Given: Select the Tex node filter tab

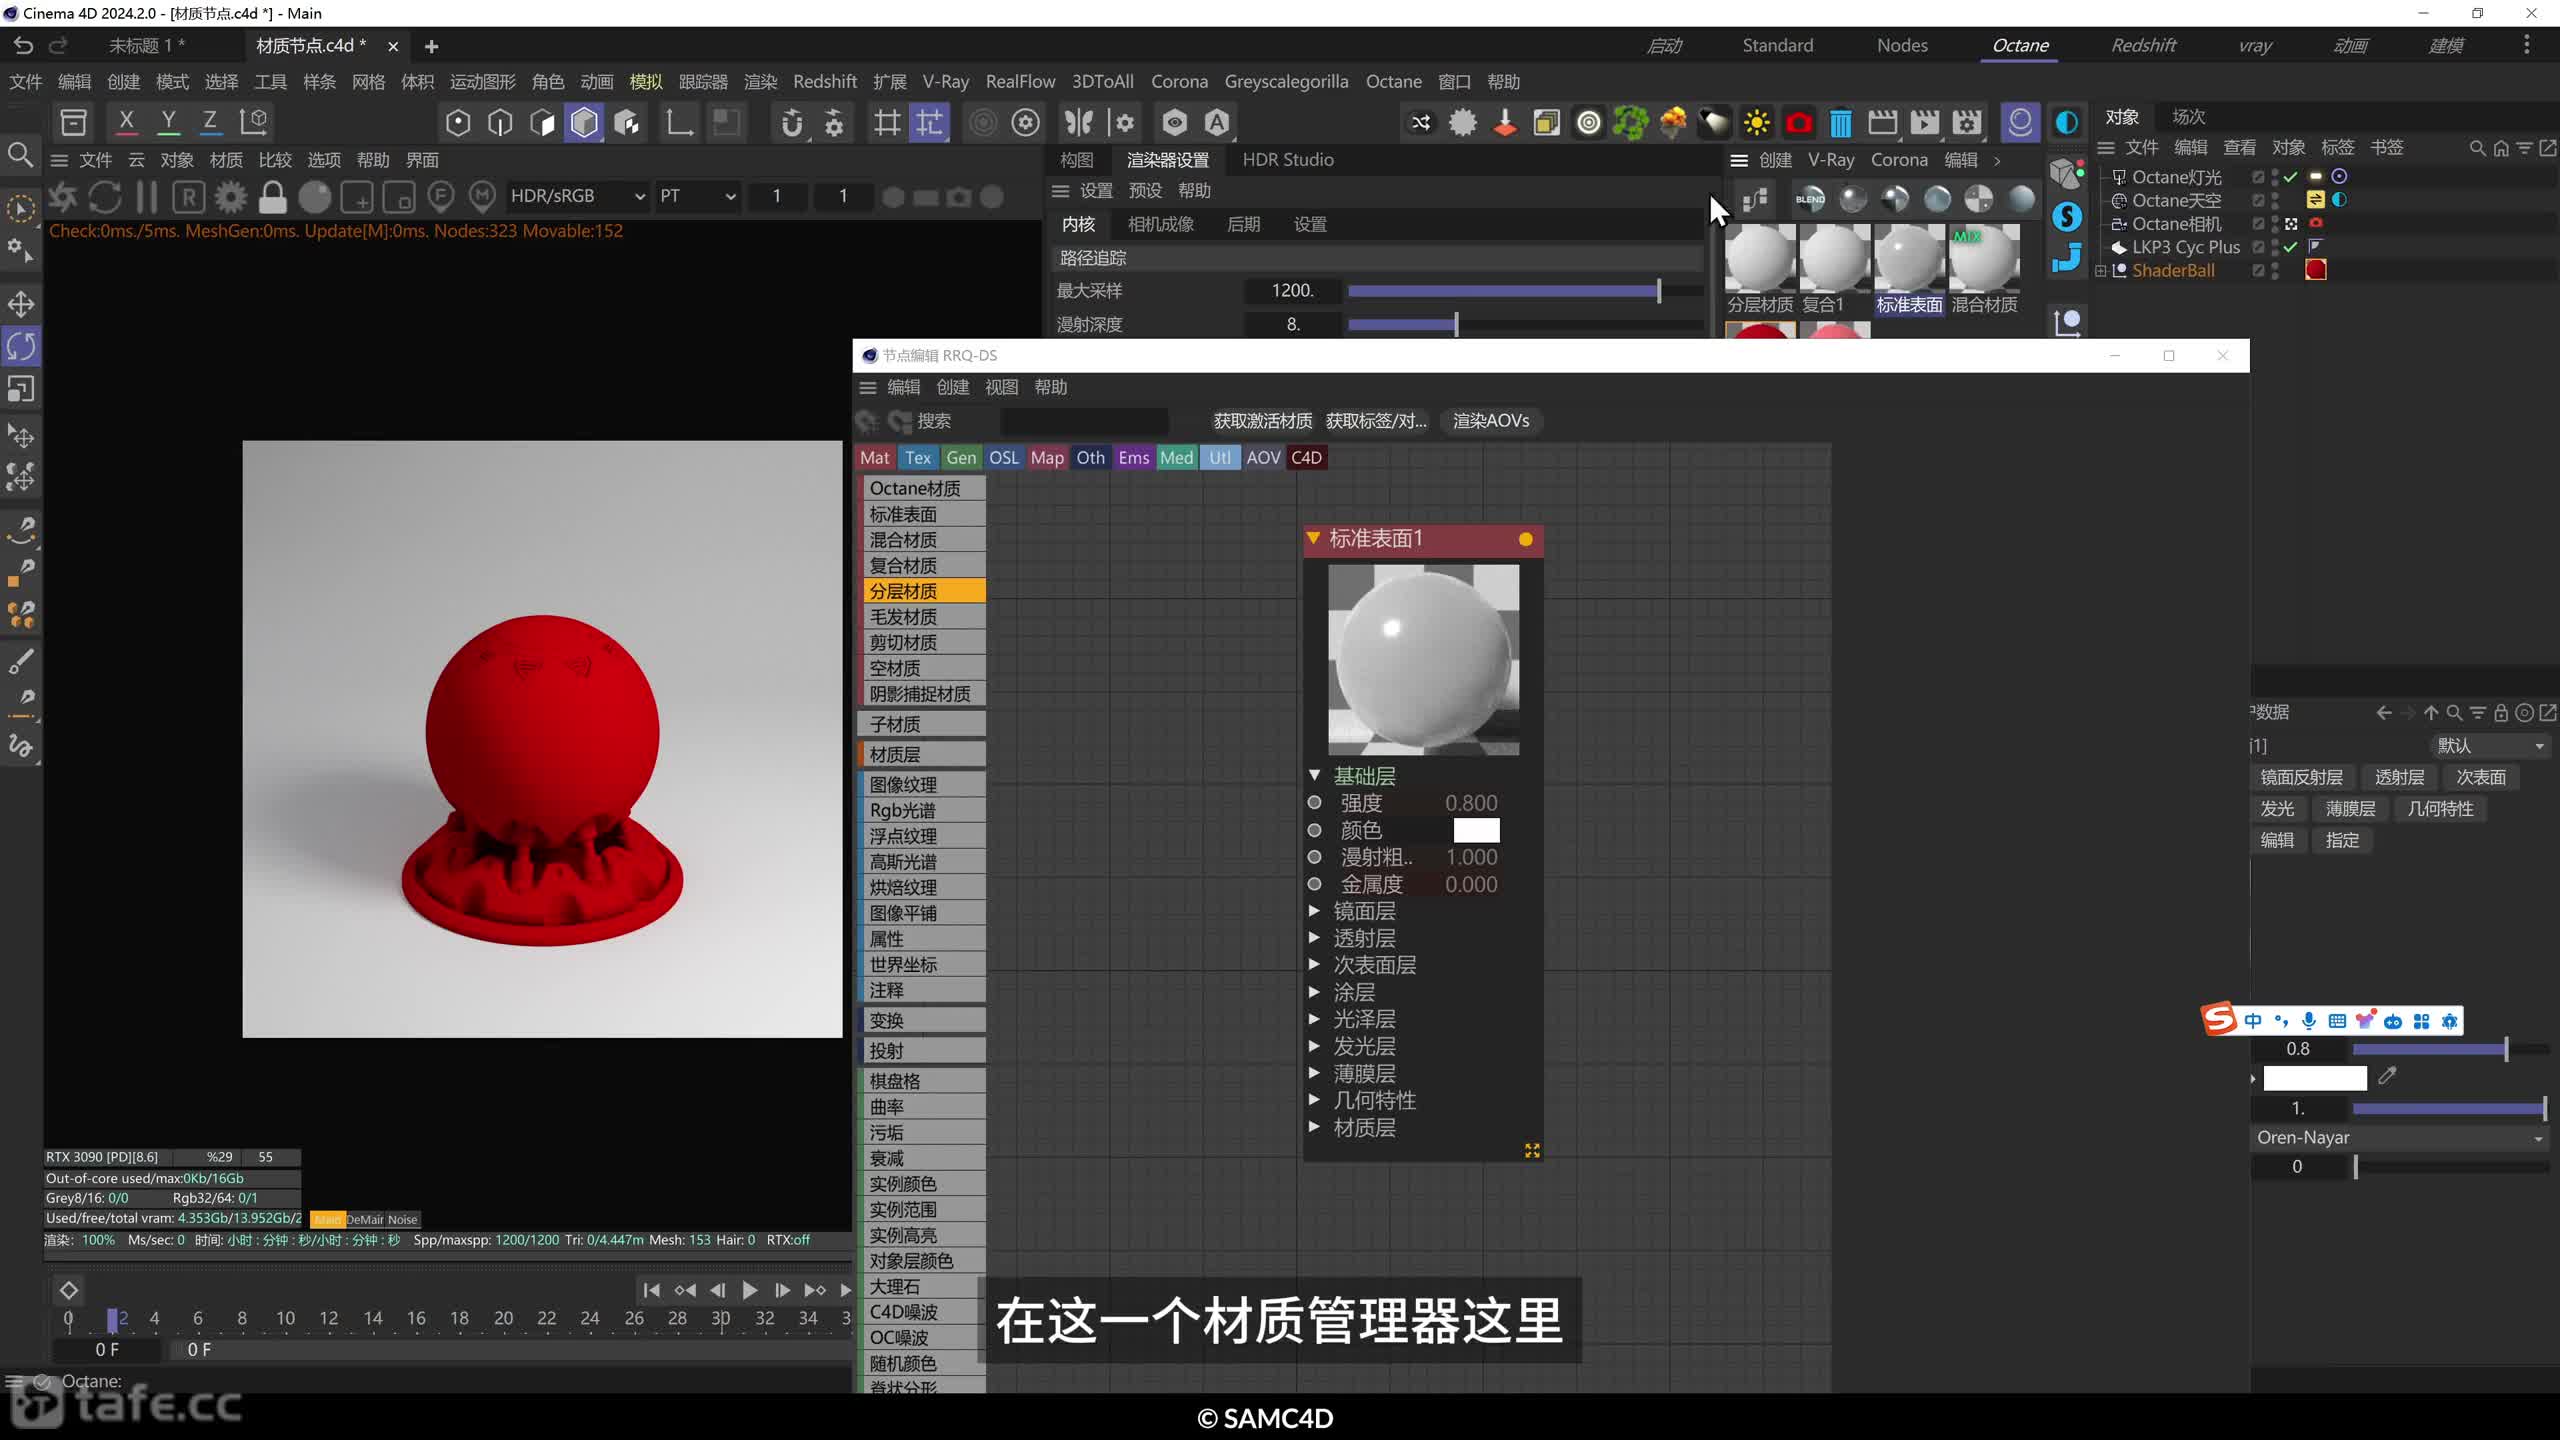Looking at the screenshot, I should (x=918, y=458).
